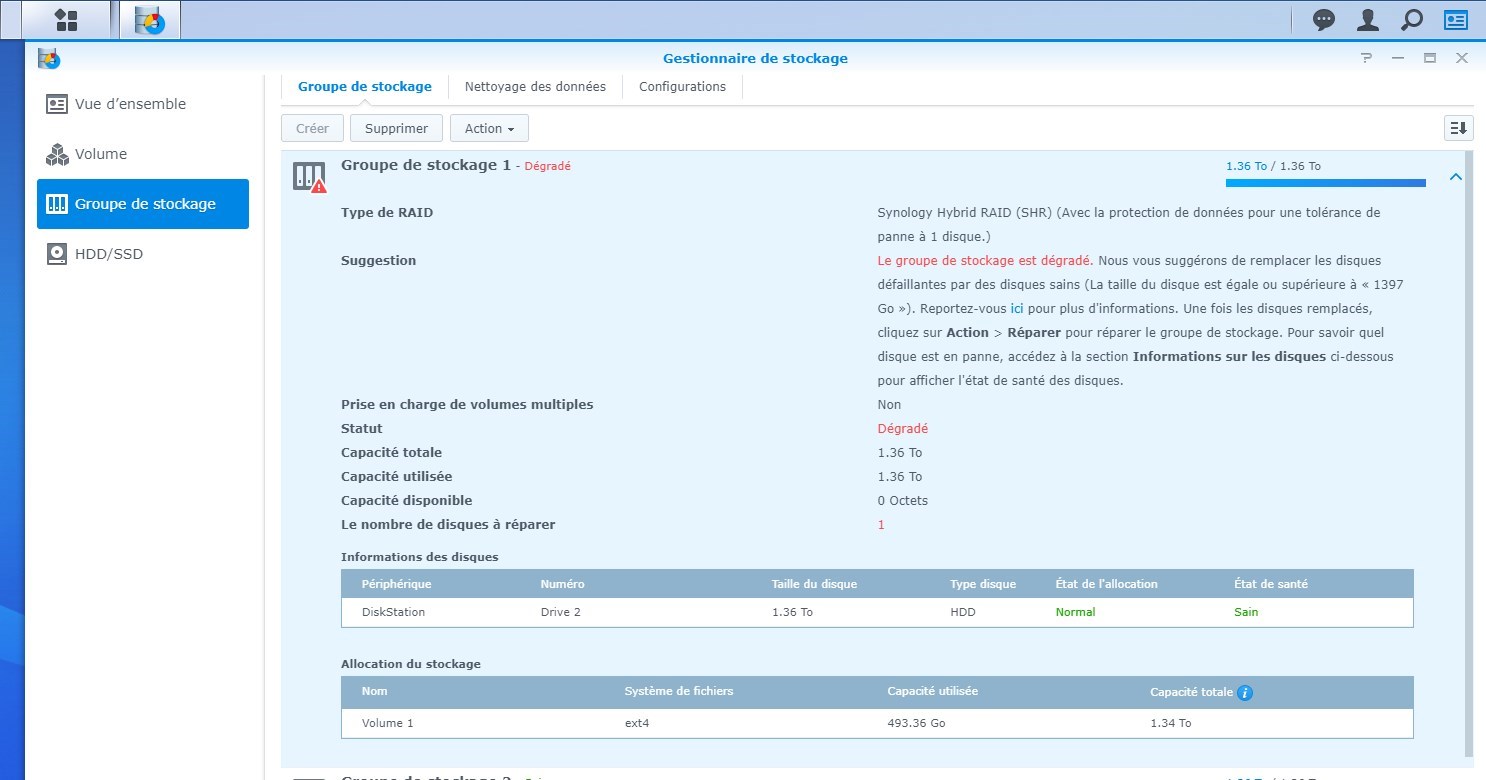Follow the 'ici' link in the suggestion
Screen dimensions: 1486x780
1017,309
